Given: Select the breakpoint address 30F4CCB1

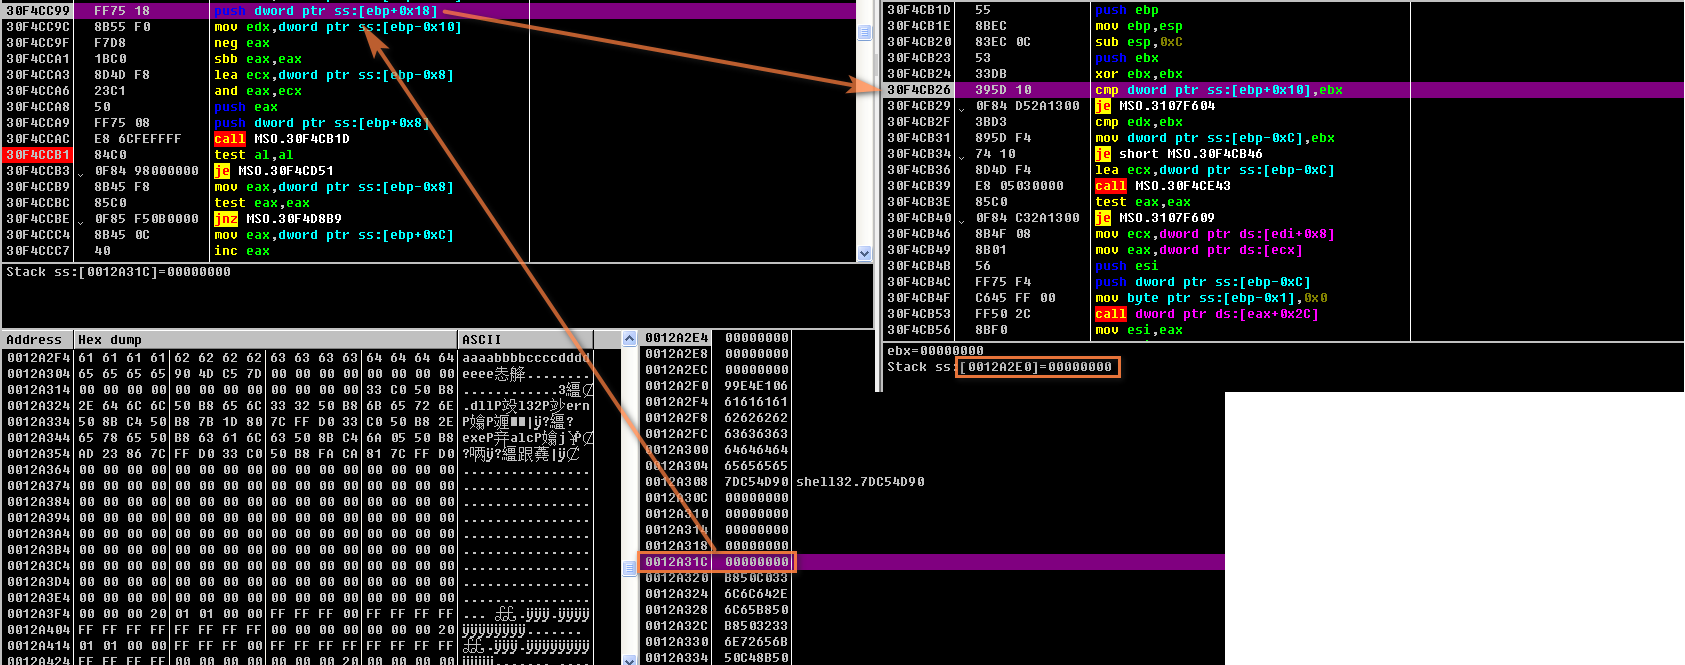Looking at the screenshot, I should click(x=38, y=155).
